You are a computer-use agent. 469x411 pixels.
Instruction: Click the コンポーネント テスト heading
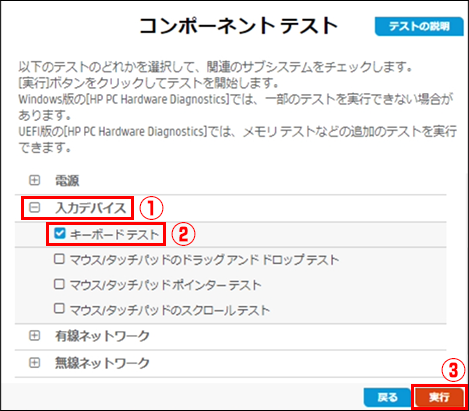(x=239, y=26)
